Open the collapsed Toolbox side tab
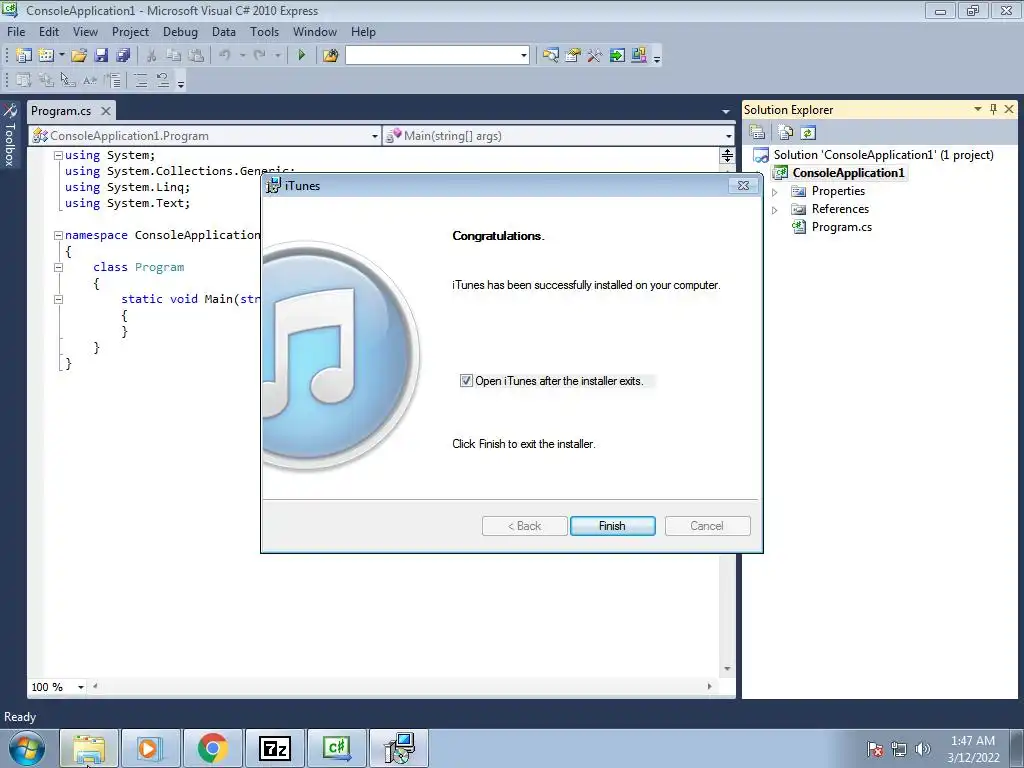This screenshot has height=768, width=1024. pyautogui.click(x=10, y=136)
